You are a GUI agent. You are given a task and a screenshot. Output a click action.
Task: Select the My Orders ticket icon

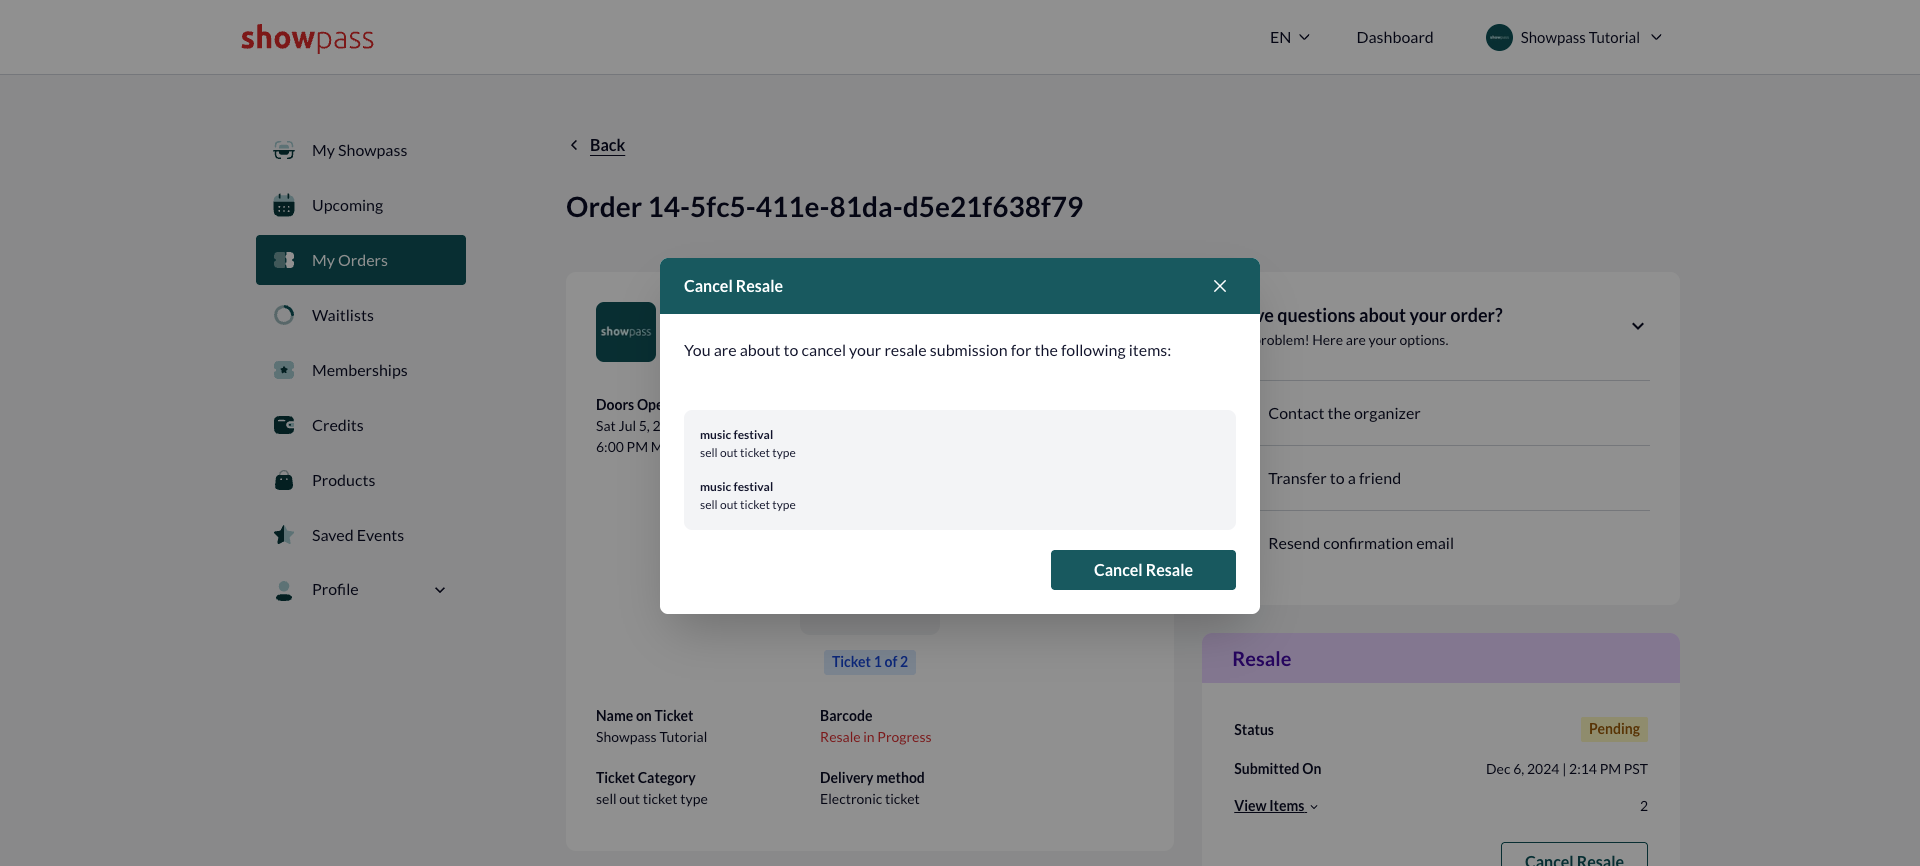pyautogui.click(x=284, y=260)
